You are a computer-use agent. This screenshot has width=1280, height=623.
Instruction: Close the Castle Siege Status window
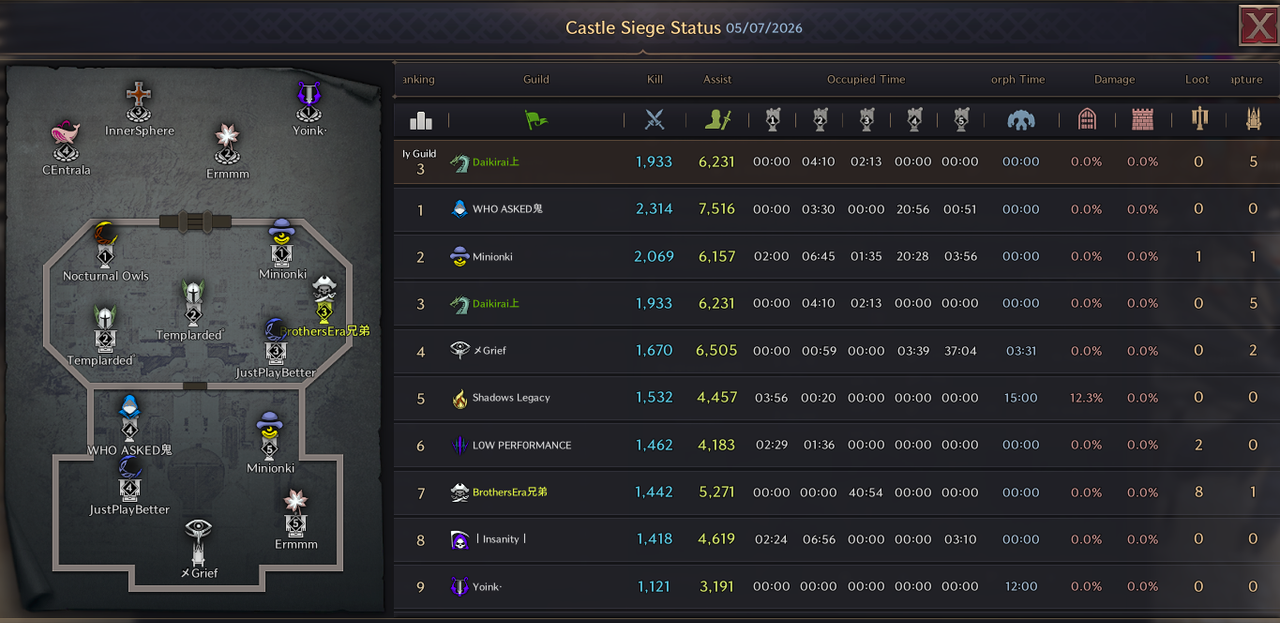point(1258,25)
